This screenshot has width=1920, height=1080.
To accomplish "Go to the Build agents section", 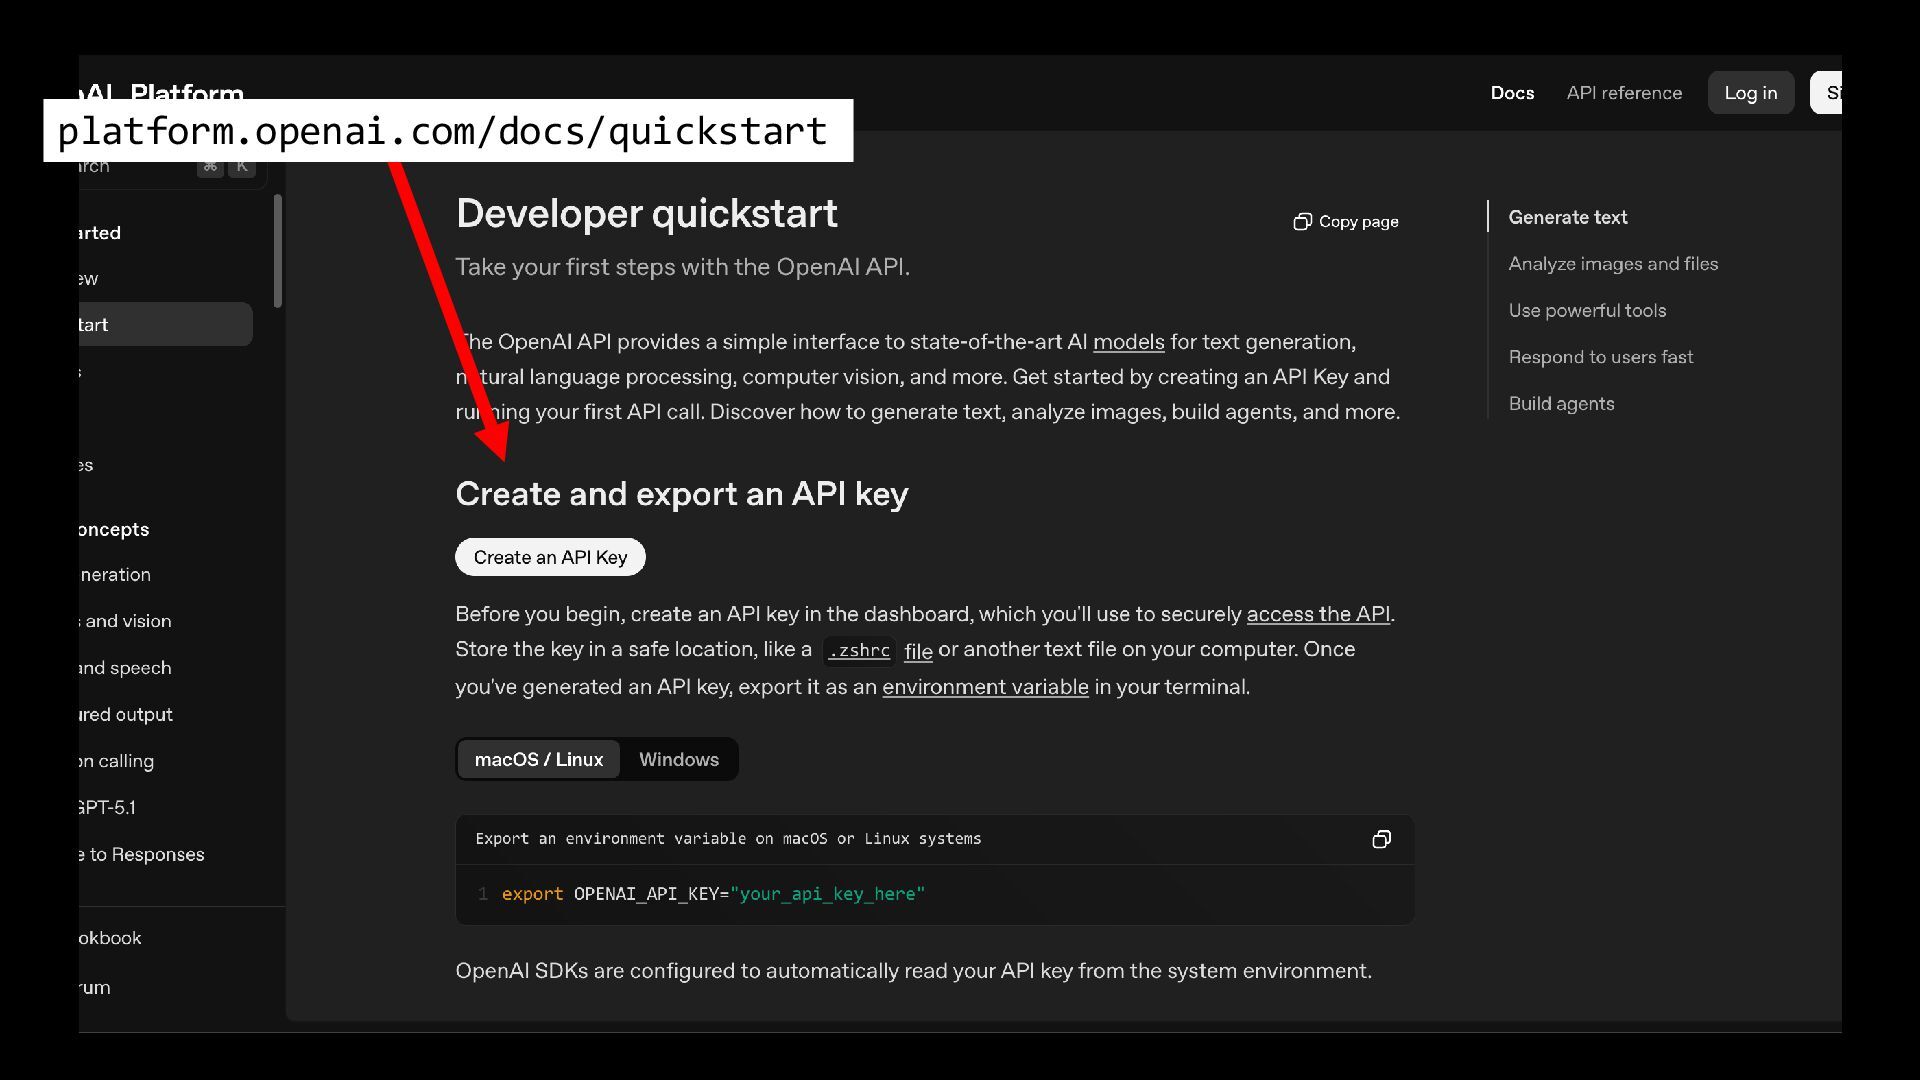I will [x=1560, y=404].
